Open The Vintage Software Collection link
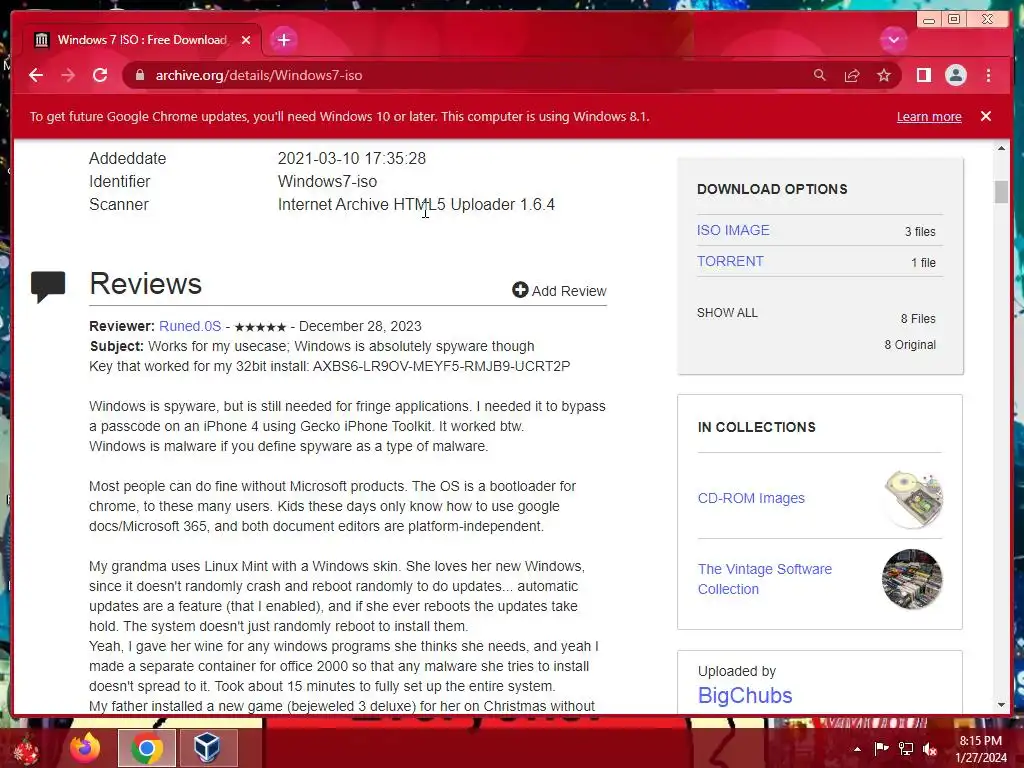The image size is (1024, 768). click(765, 579)
